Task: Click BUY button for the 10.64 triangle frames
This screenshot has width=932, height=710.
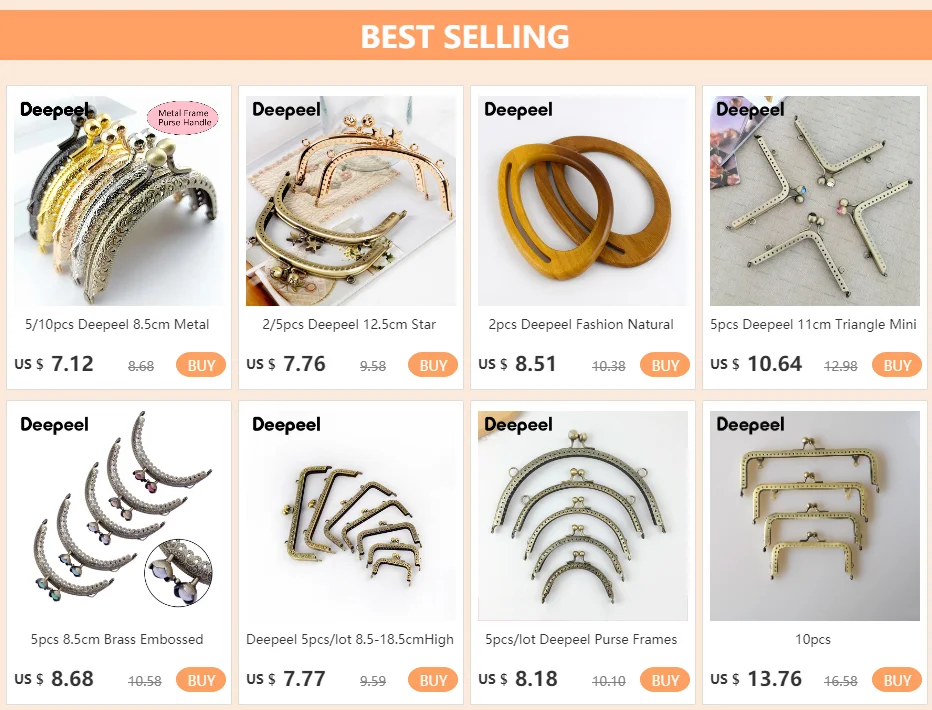Action: click(897, 365)
